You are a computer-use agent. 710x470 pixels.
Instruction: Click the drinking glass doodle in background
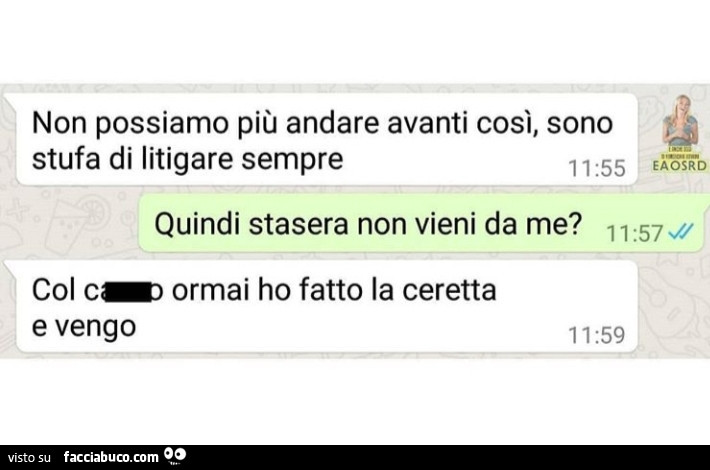[x=68, y=226]
